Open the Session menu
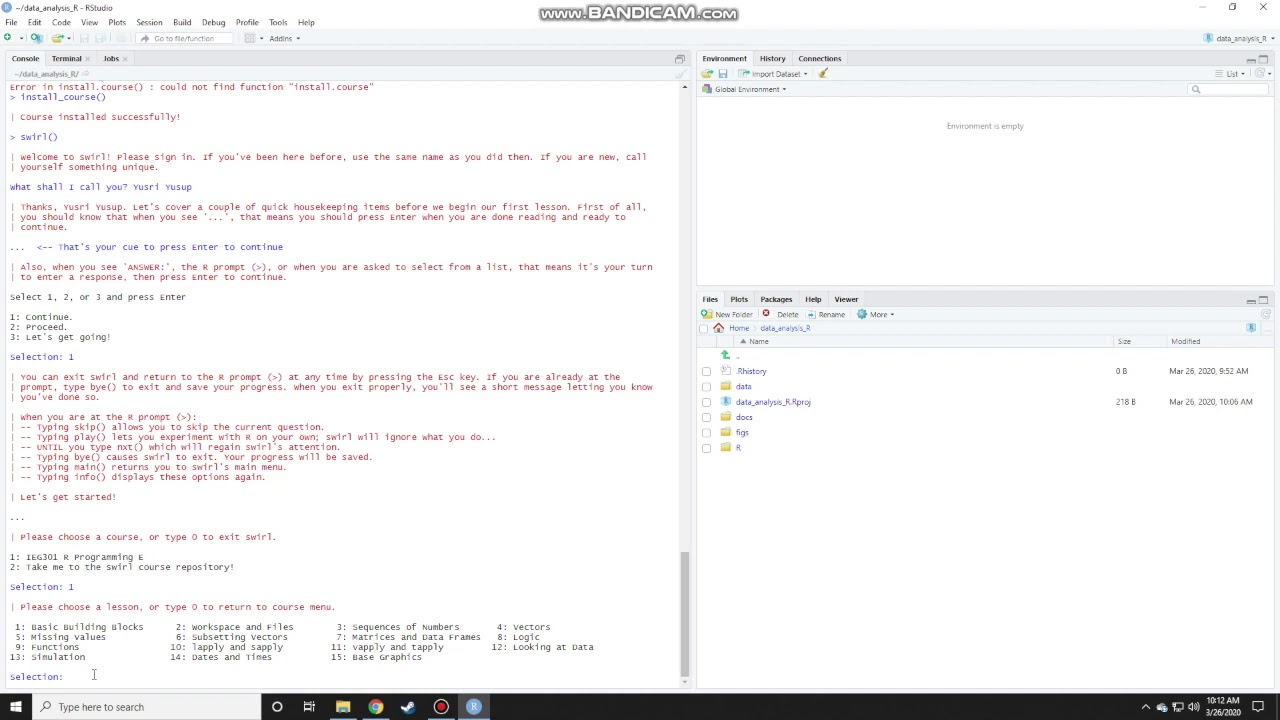The height and width of the screenshot is (720, 1280). click(149, 22)
